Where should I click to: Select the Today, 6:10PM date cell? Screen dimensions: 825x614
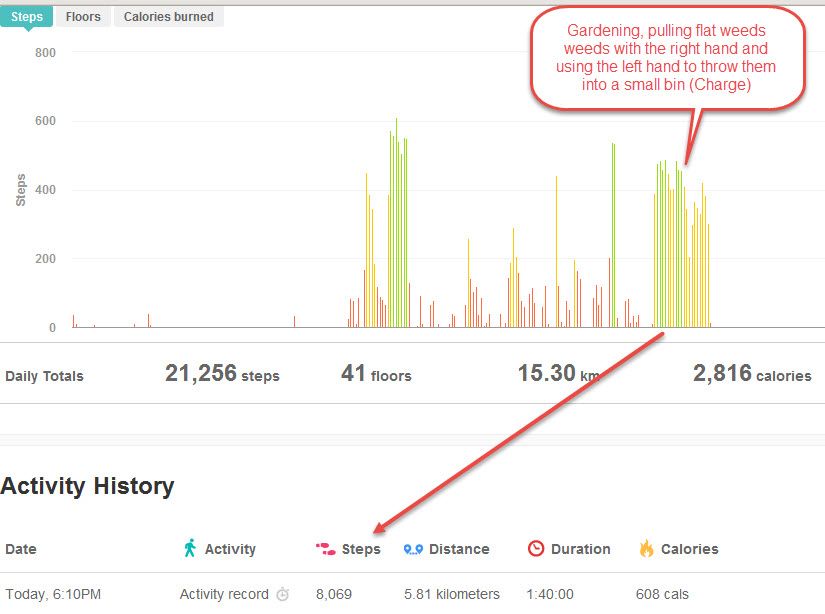point(53,594)
